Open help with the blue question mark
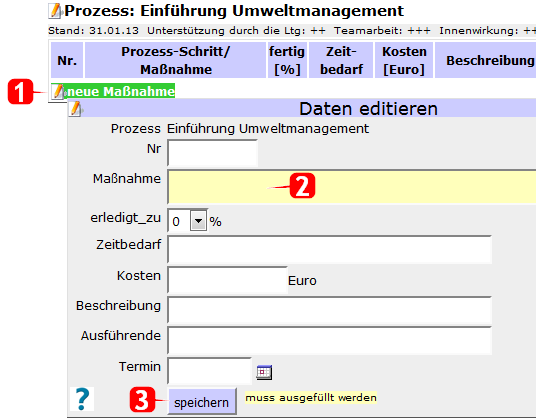 click(x=82, y=399)
